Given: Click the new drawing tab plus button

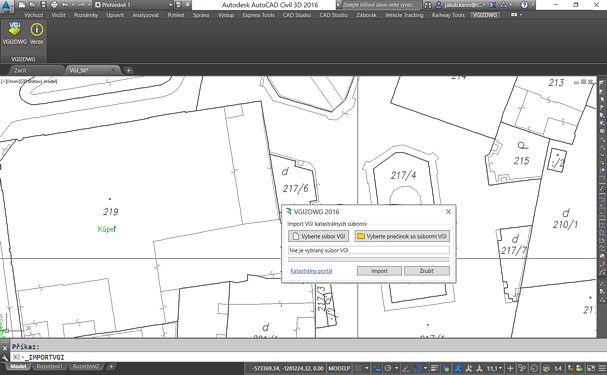Looking at the screenshot, I should (129, 70).
